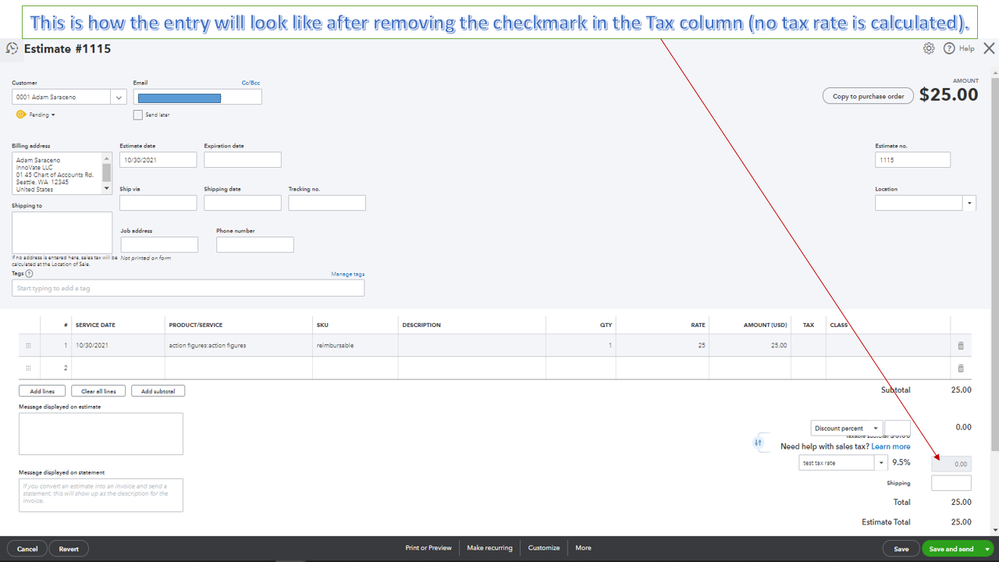Click the Save button
This screenshot has width=999, height=562.
point(901,549)
